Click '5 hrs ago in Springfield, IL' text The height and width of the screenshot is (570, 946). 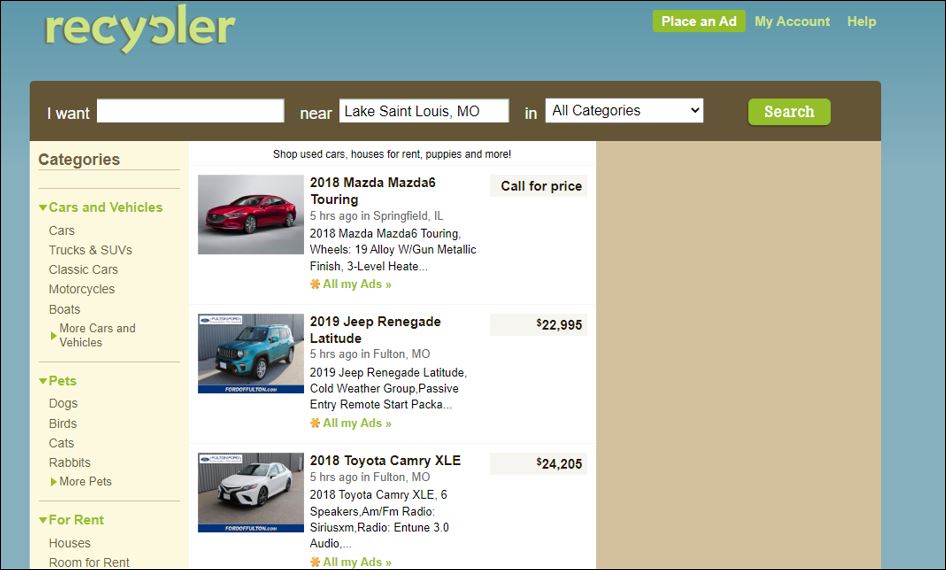376,216
